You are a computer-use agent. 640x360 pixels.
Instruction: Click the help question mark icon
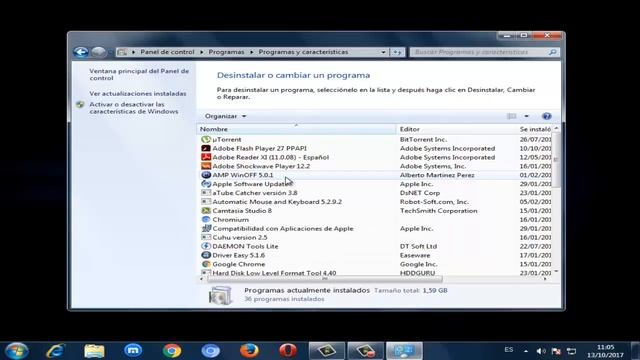pos(547,116)
